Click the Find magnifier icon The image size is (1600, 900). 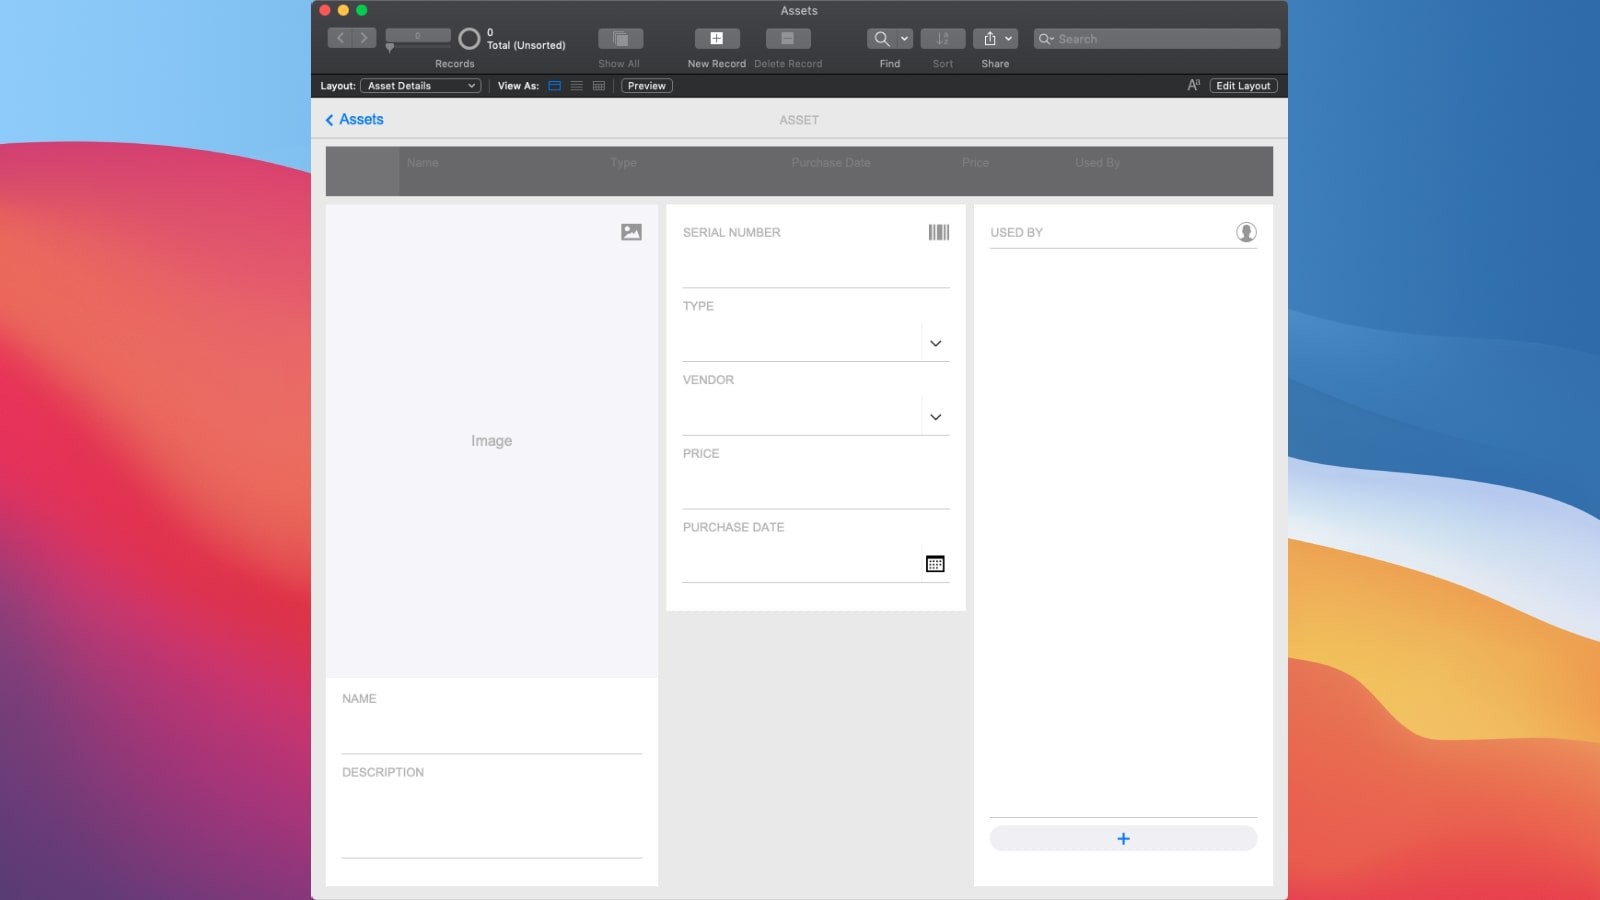pyautogui.click(x=881, y=39)
